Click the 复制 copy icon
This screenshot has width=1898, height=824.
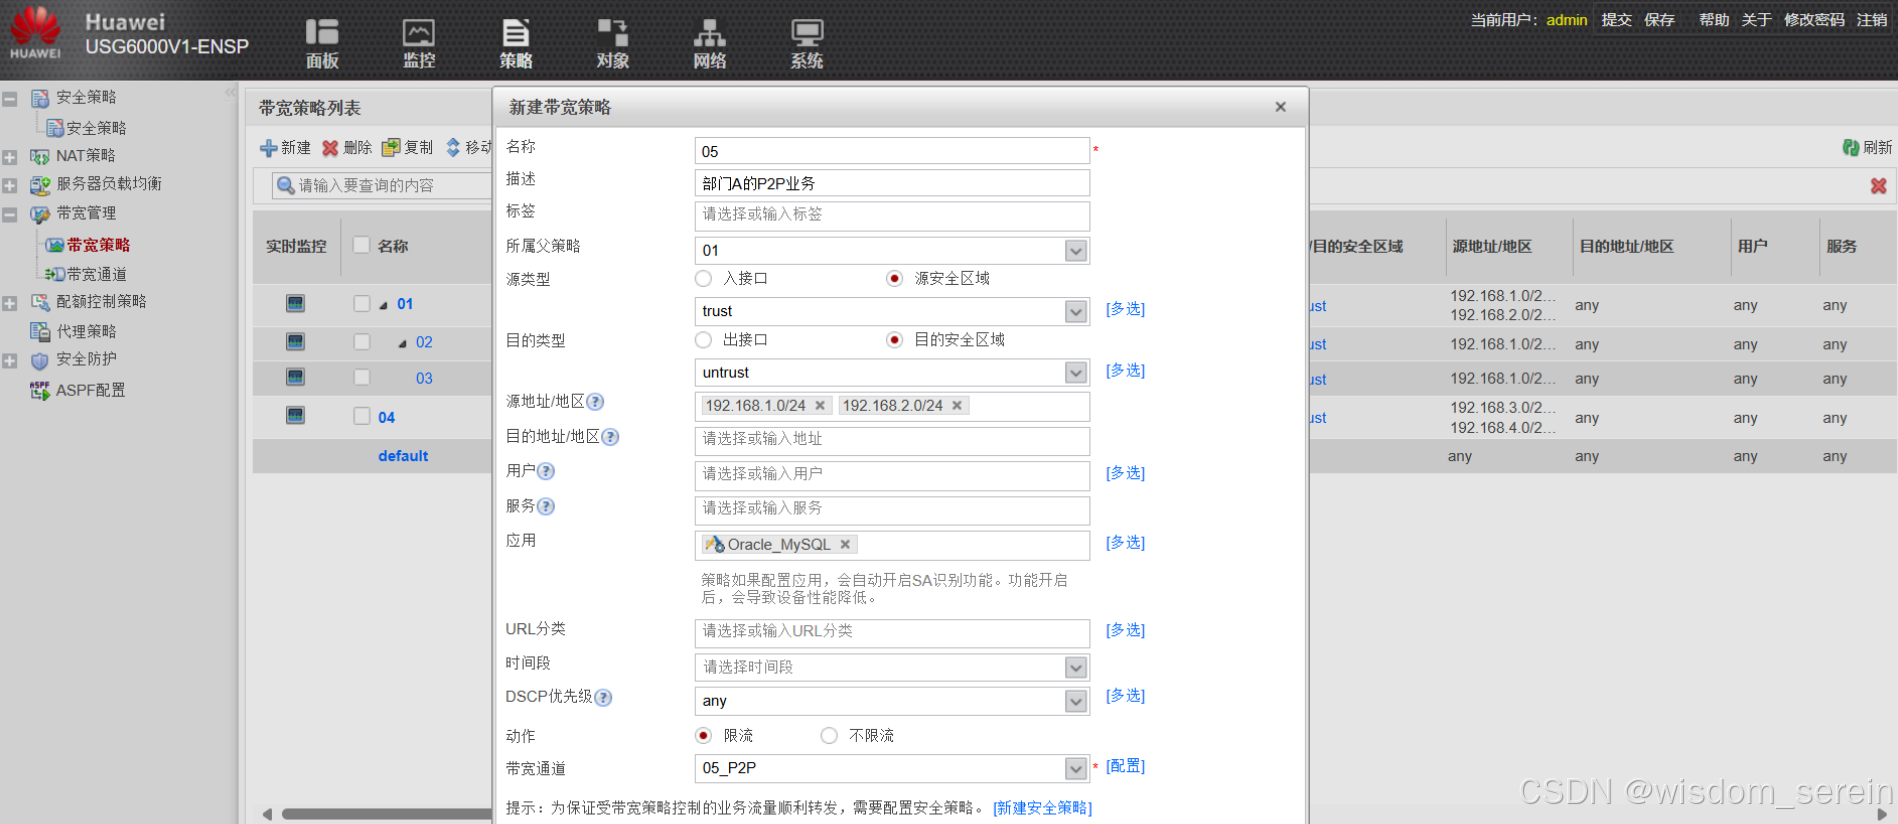tap(391, 148)
